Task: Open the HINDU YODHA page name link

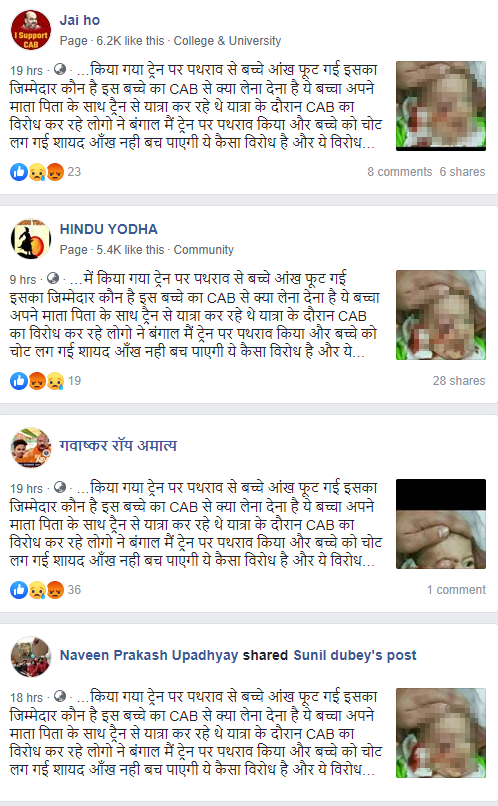Action: [108, 229]
